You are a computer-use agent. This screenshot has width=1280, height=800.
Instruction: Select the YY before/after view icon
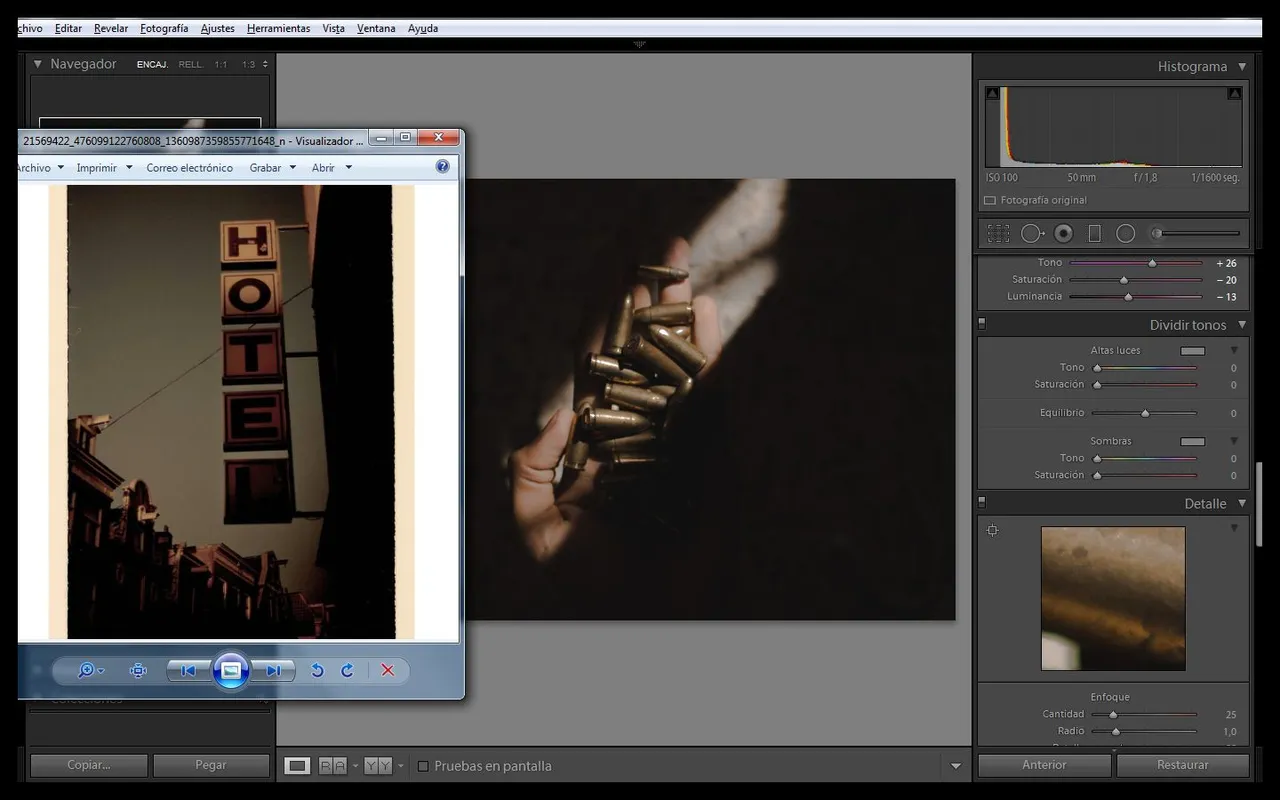coord(378,766)
